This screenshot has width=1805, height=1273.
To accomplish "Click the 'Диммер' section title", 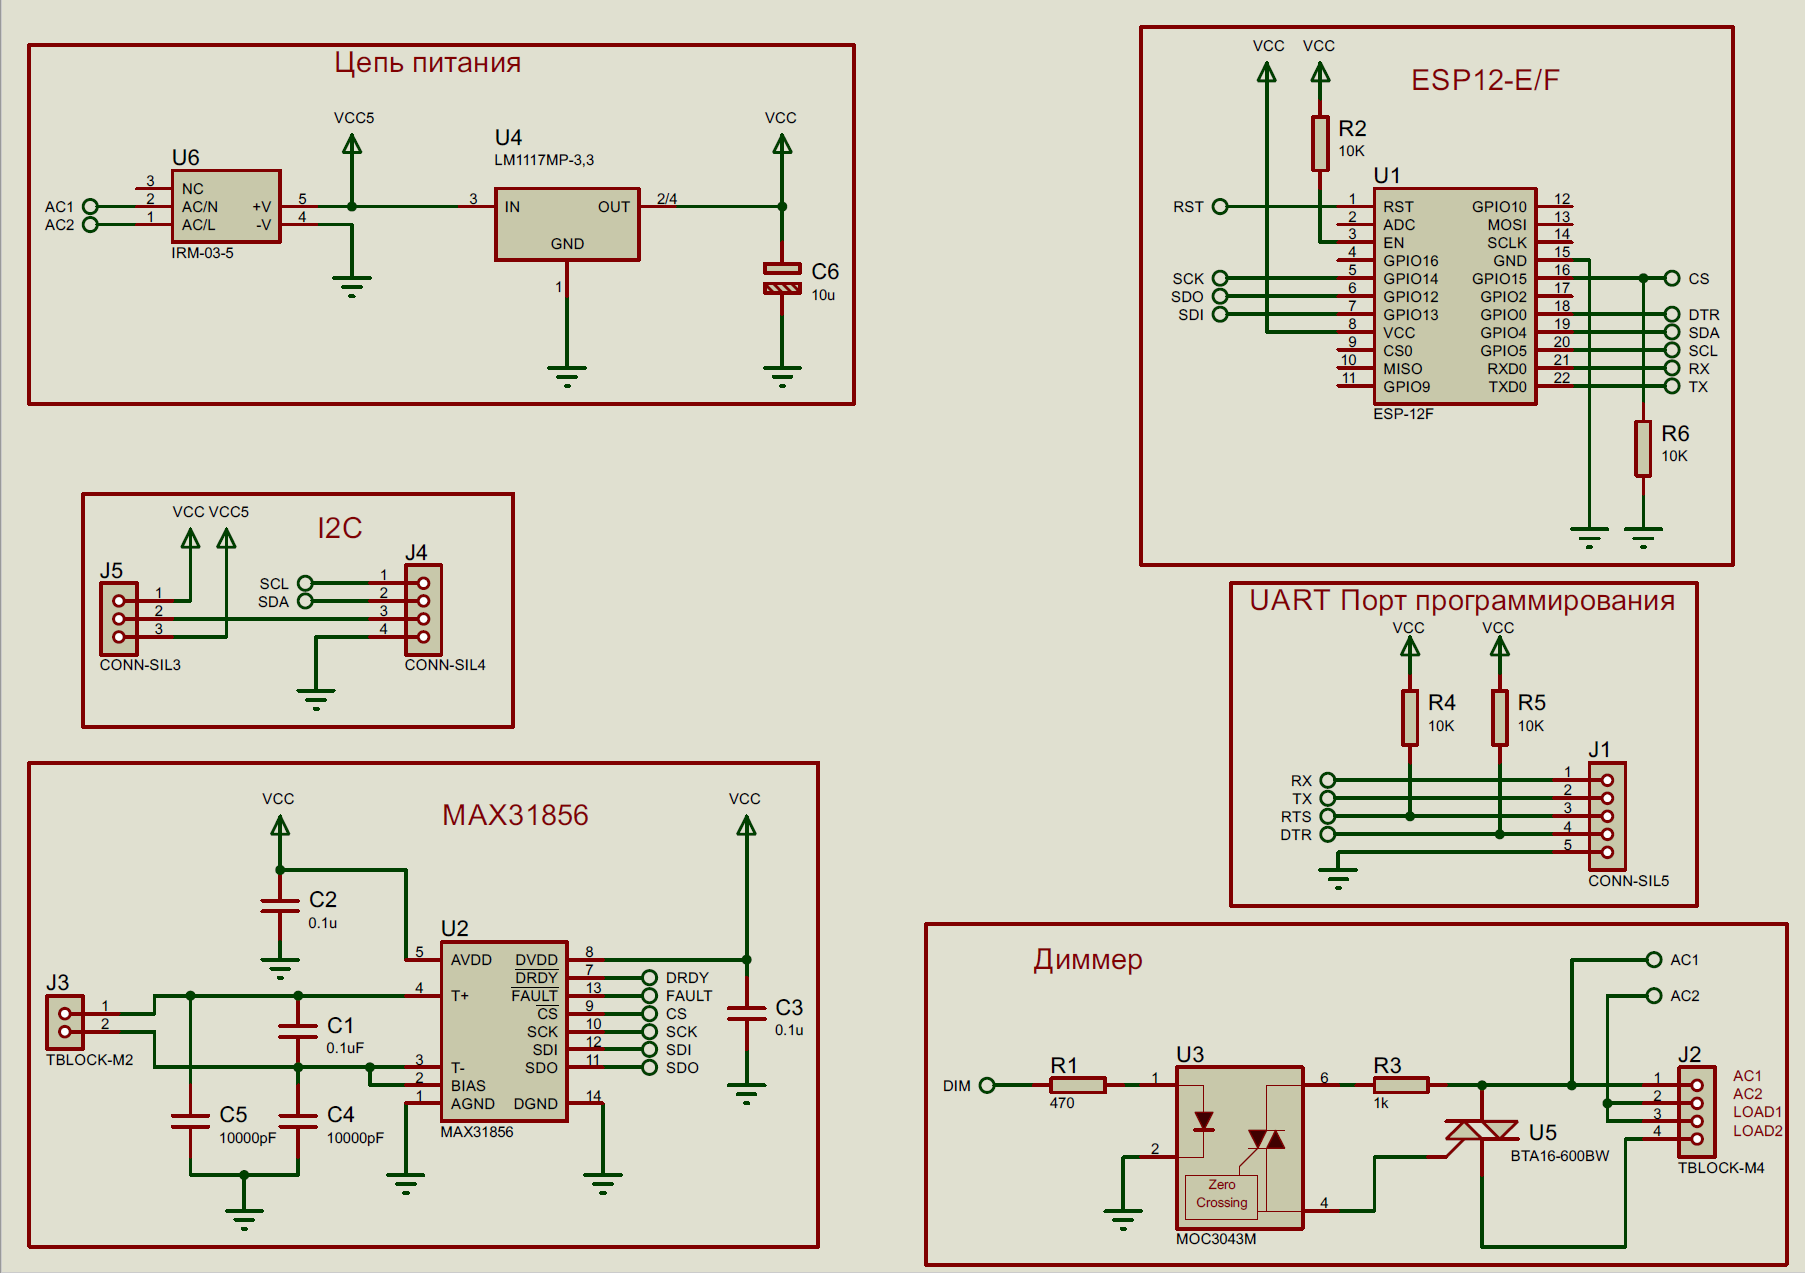I will pos(1088,960).
